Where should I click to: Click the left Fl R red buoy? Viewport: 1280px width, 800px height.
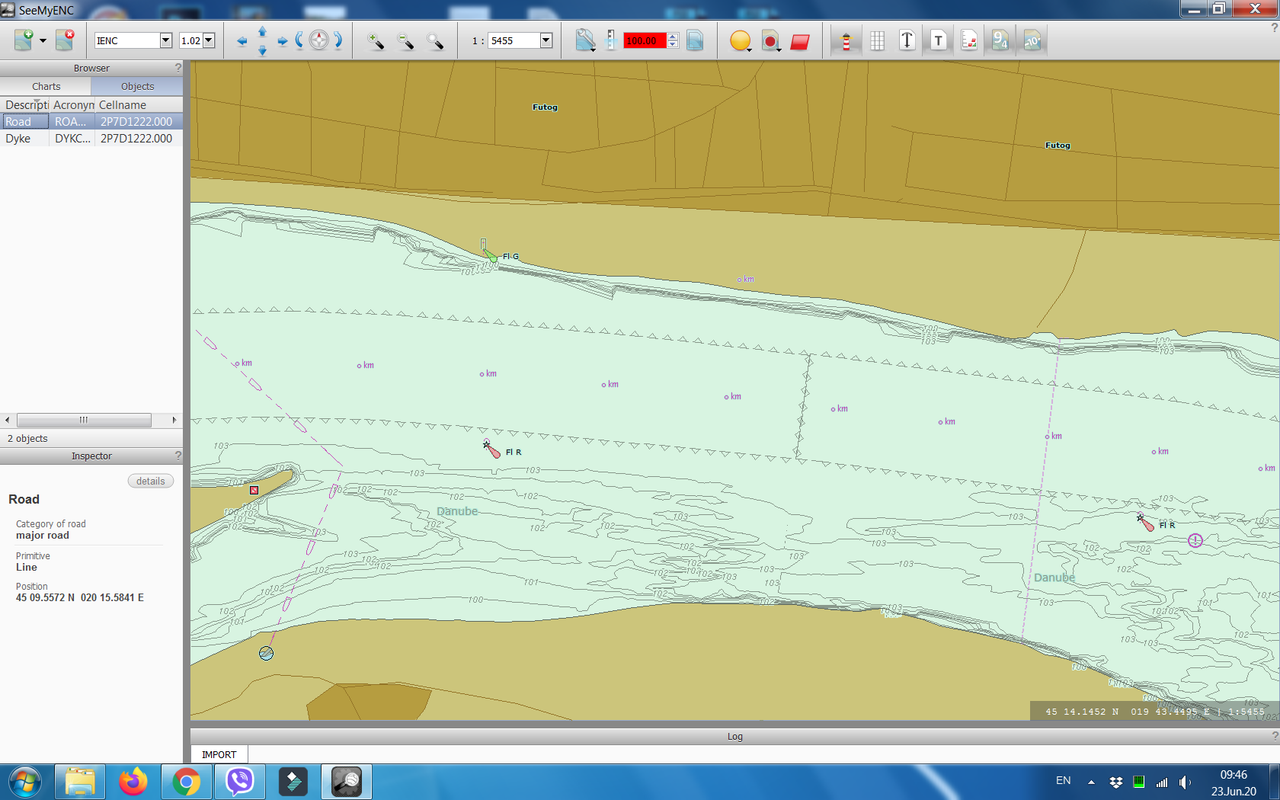[x=492, y=449]
